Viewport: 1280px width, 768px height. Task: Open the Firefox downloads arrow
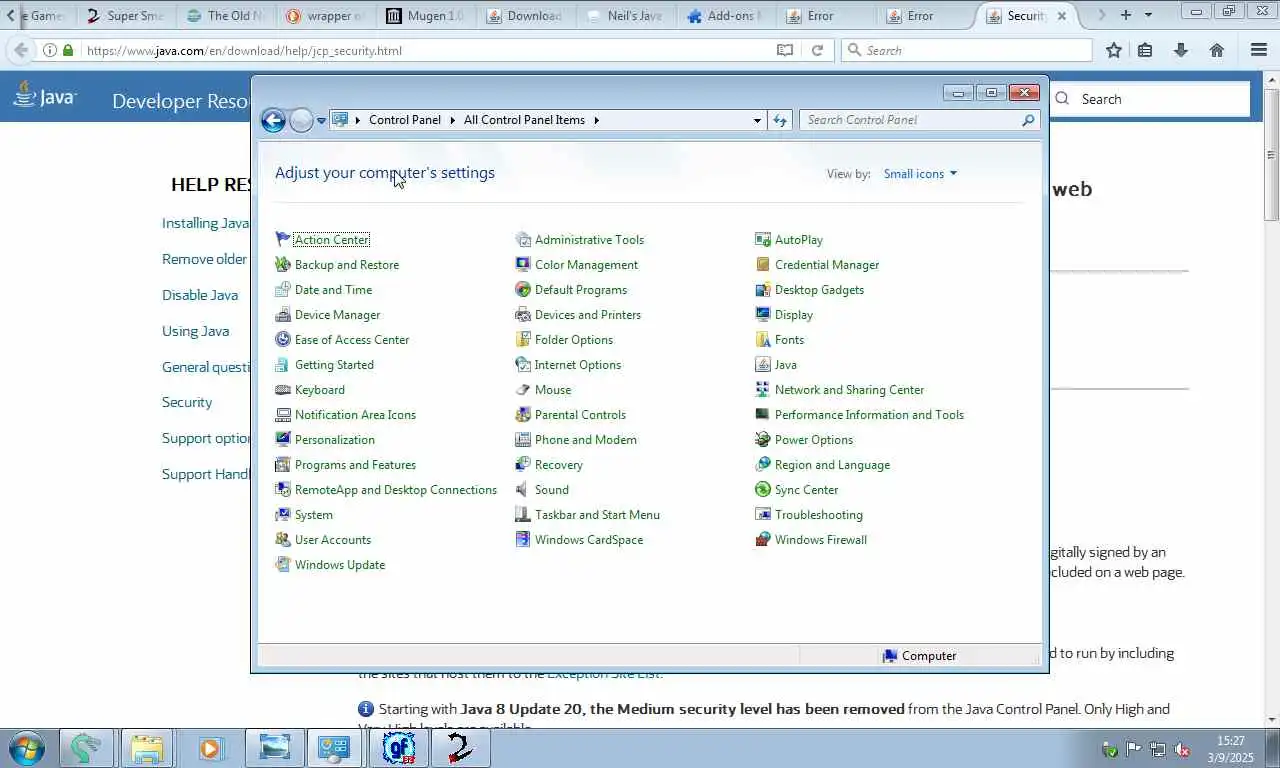point(1181,50)
